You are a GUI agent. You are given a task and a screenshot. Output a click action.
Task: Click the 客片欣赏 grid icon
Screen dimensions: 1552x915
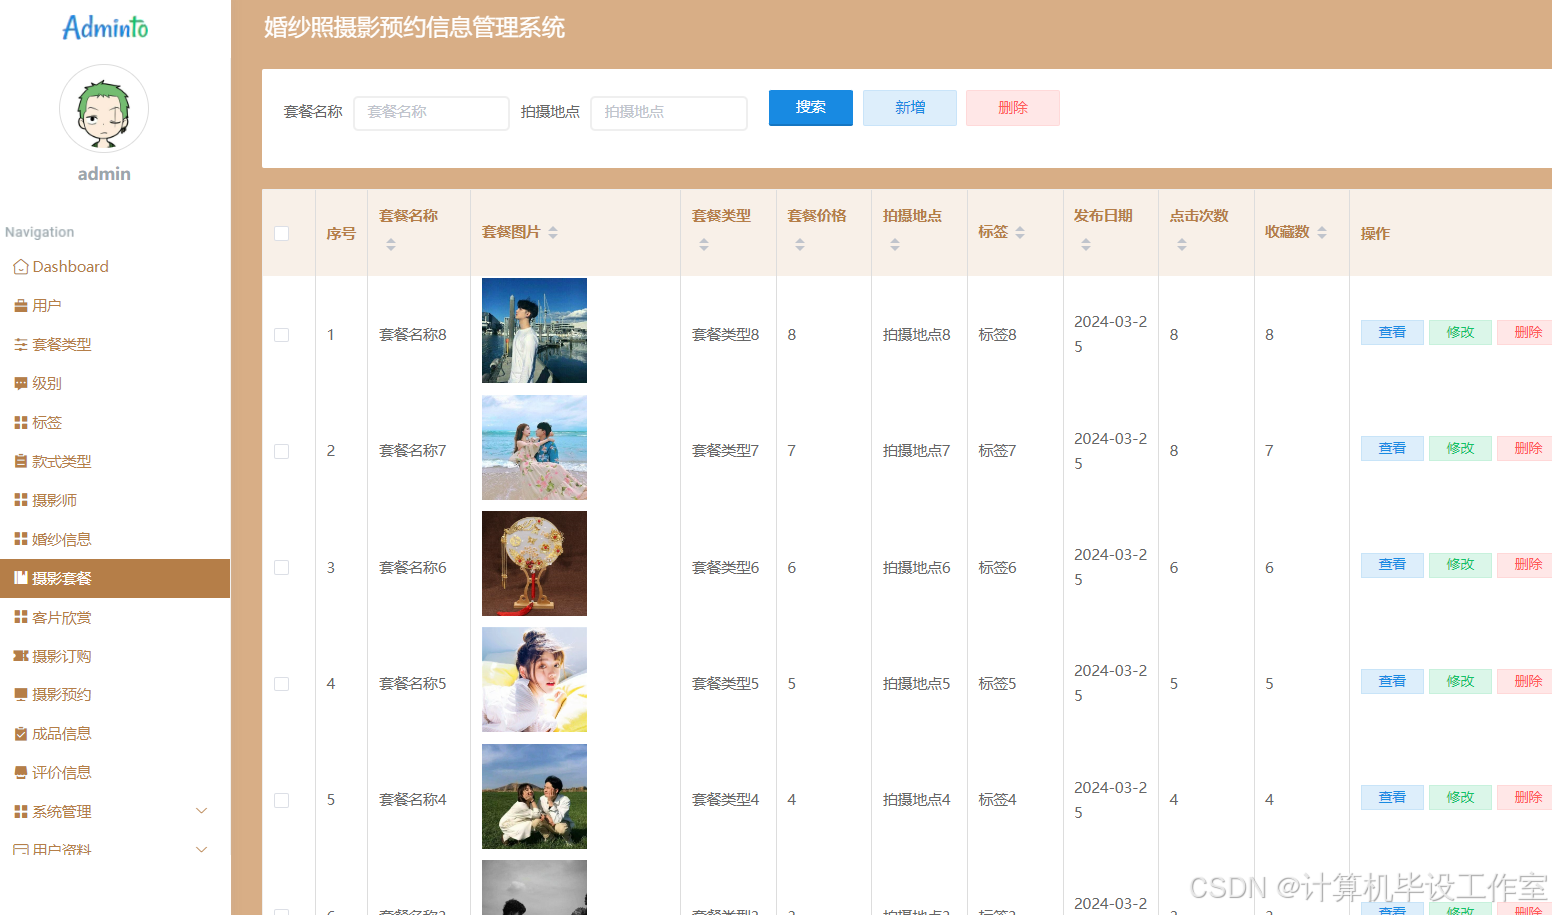click(20, 617)
